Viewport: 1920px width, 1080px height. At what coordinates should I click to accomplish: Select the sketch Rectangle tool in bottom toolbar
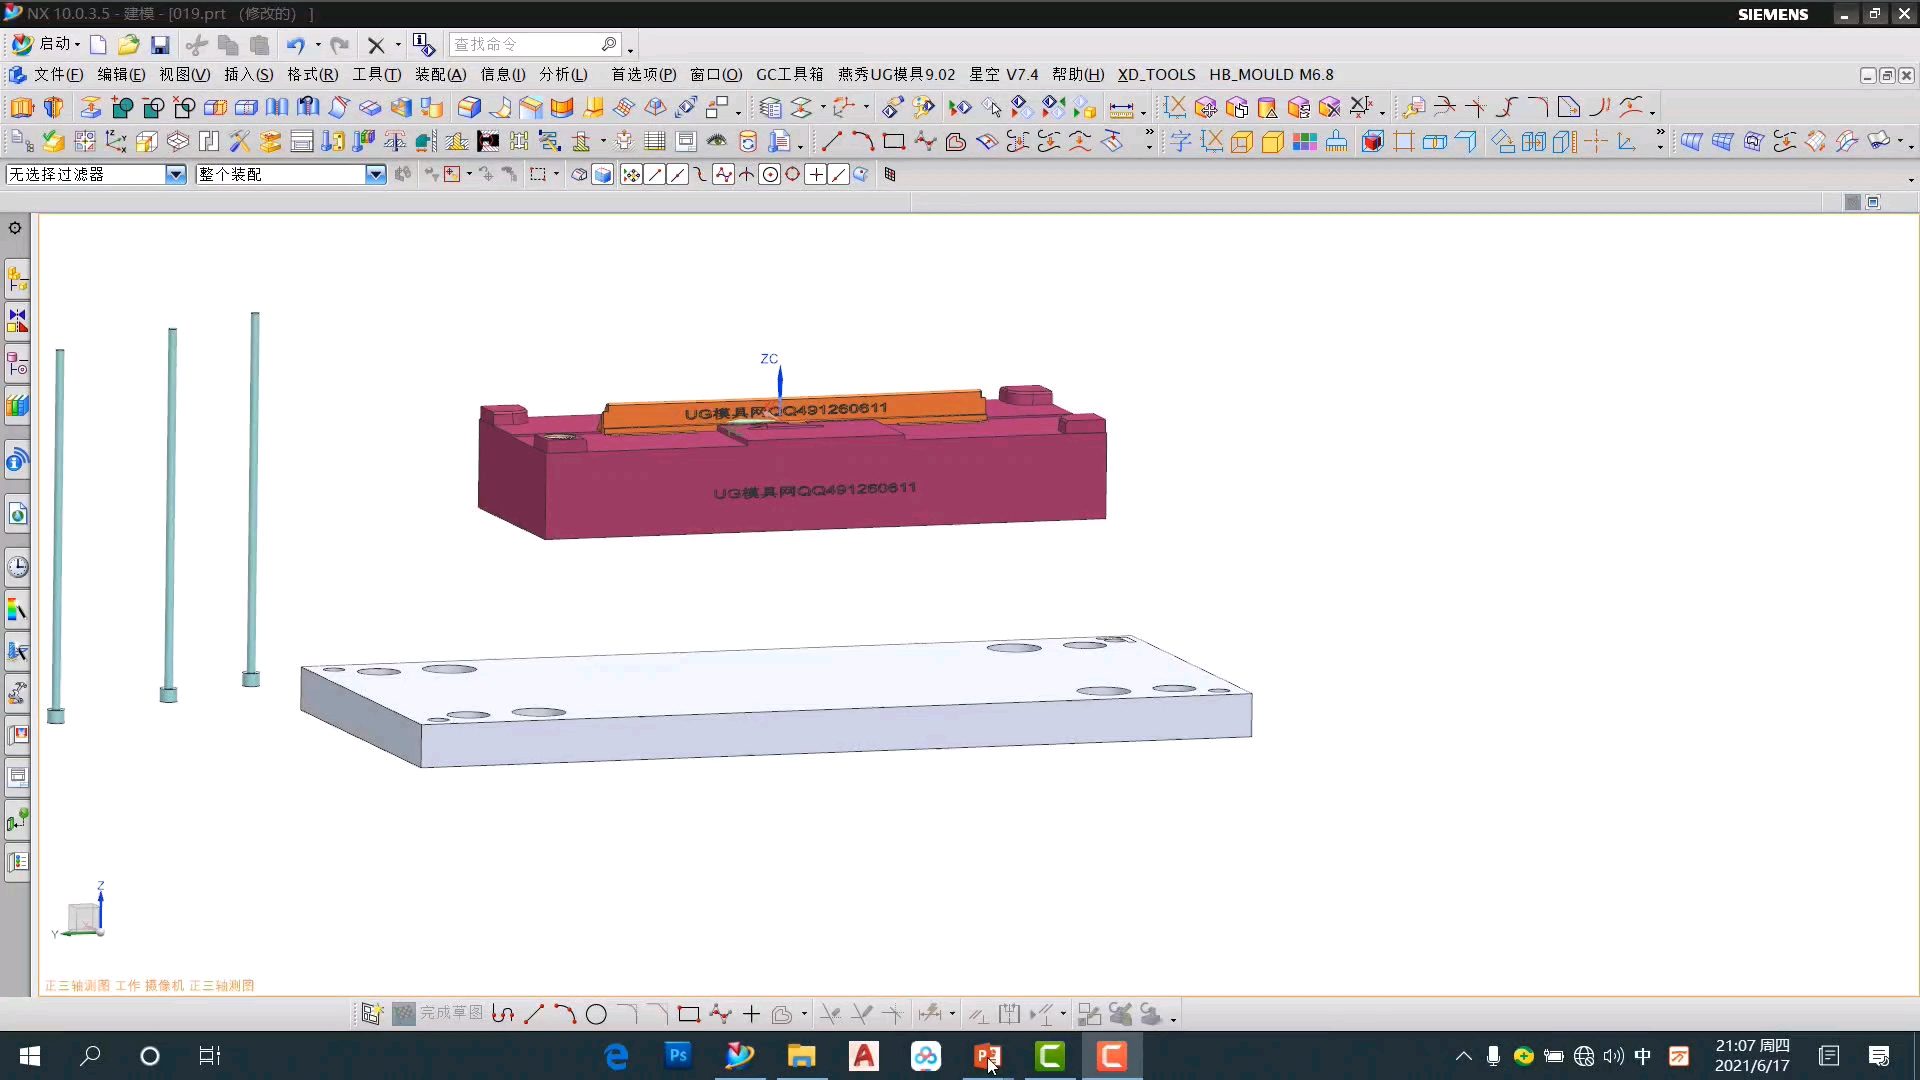[x=688, y=1014]
